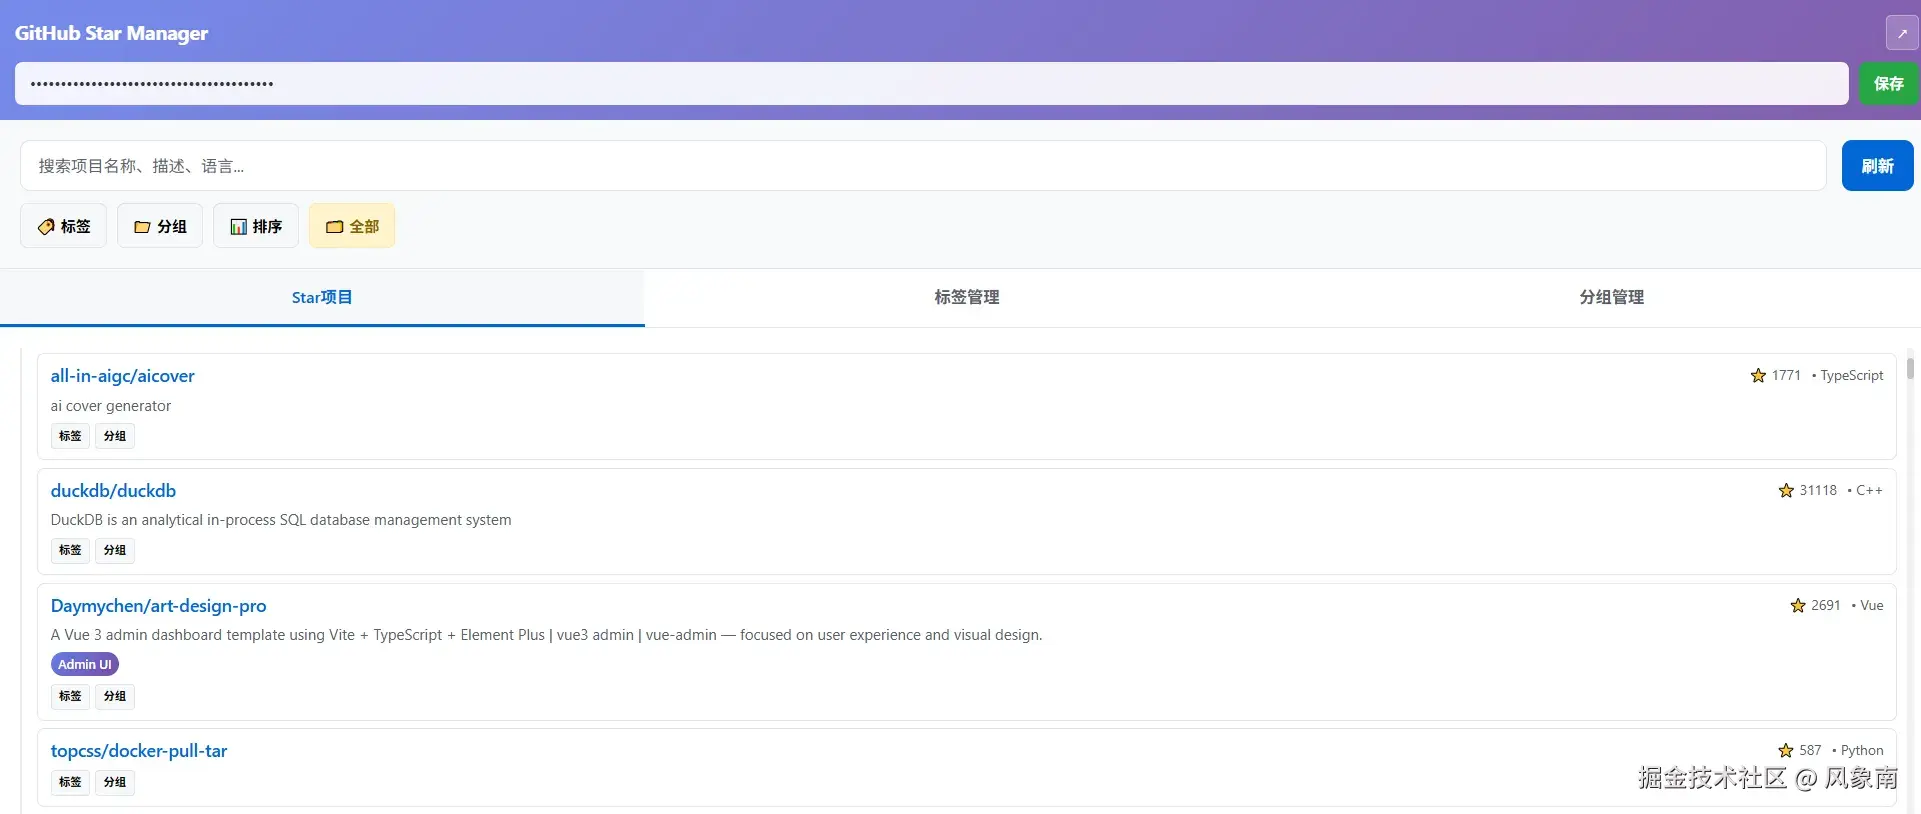Click the Python language label
1921x814 pixels.
[x=1862, y=751]
